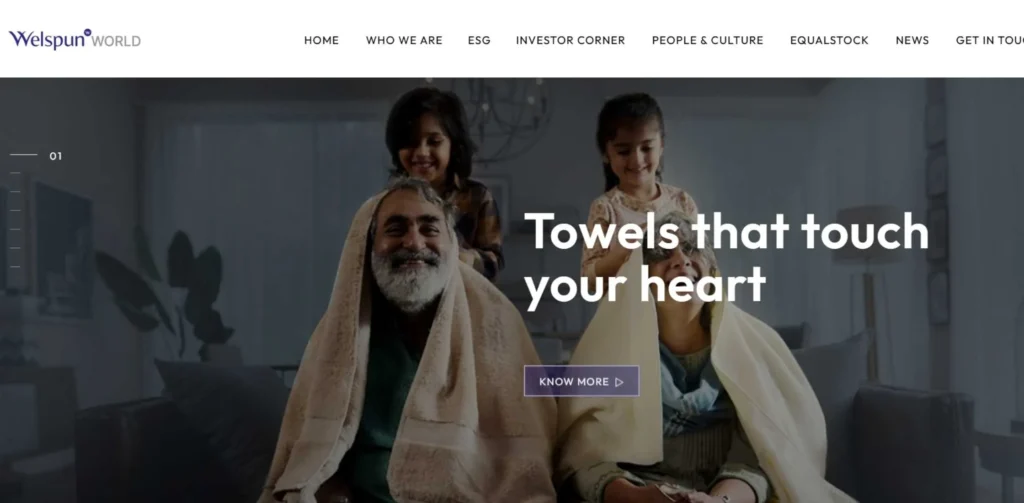
Task: Jump to the fifth slide indicator dash
Action: (x=15, y=229)
